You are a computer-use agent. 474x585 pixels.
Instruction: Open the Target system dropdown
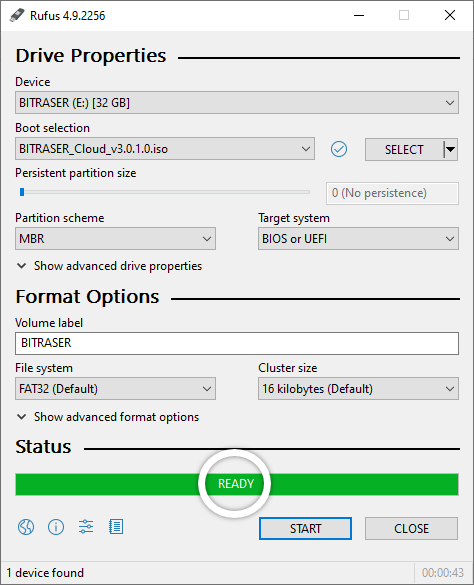click(358, 239)
